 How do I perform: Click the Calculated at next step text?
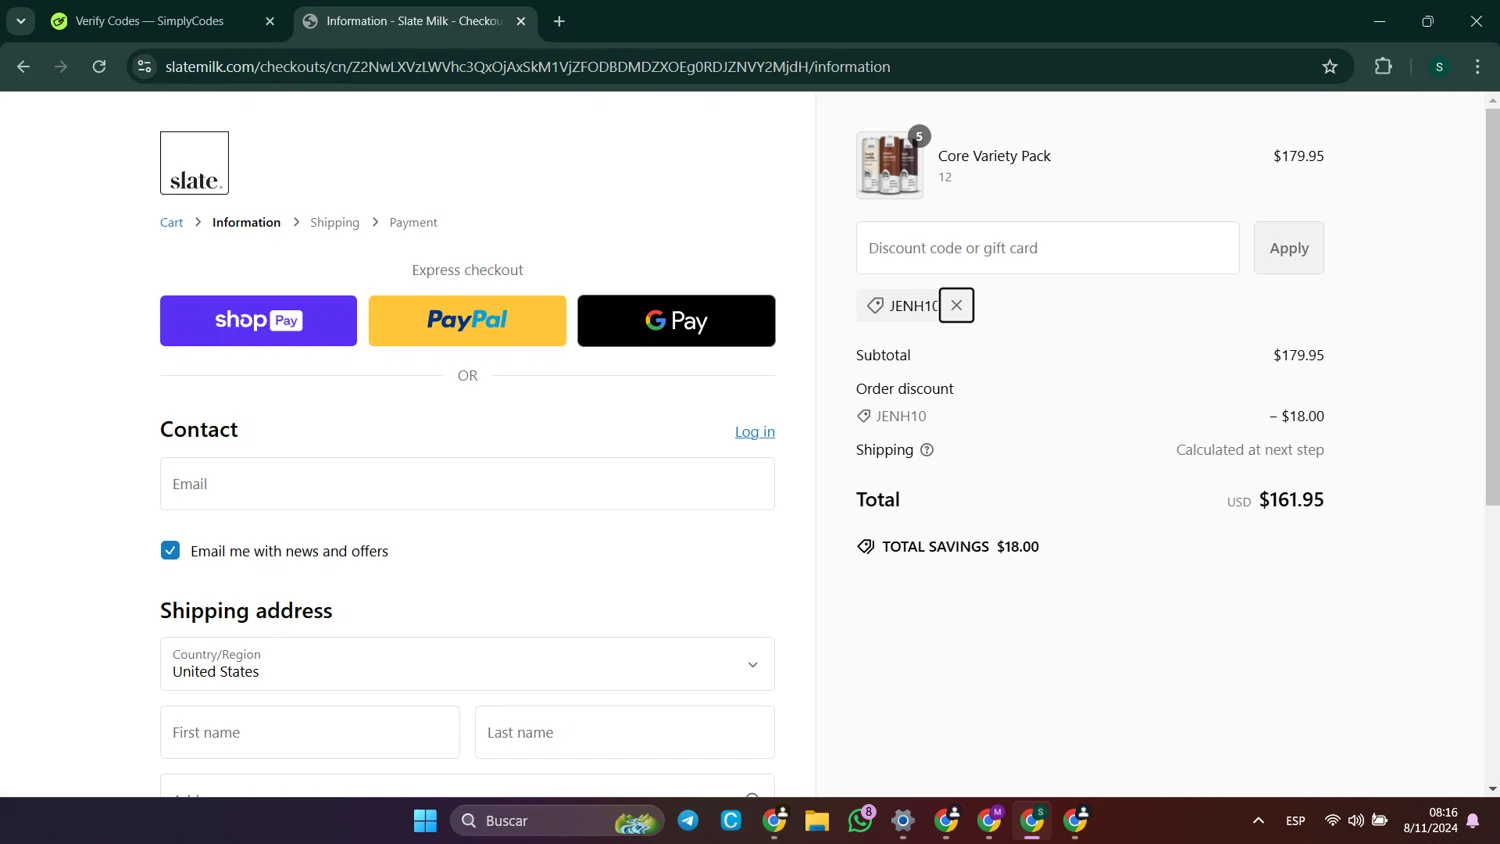point(1250,450)
